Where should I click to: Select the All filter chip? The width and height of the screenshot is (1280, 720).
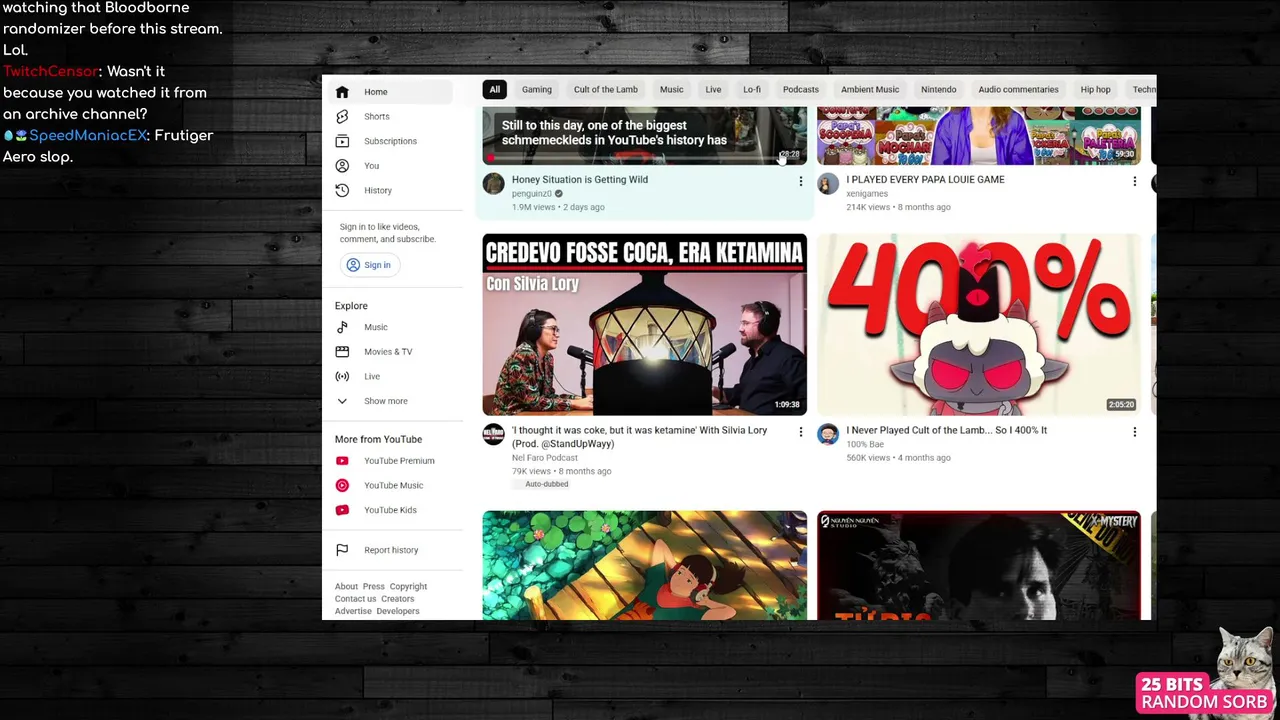point(494,89)
